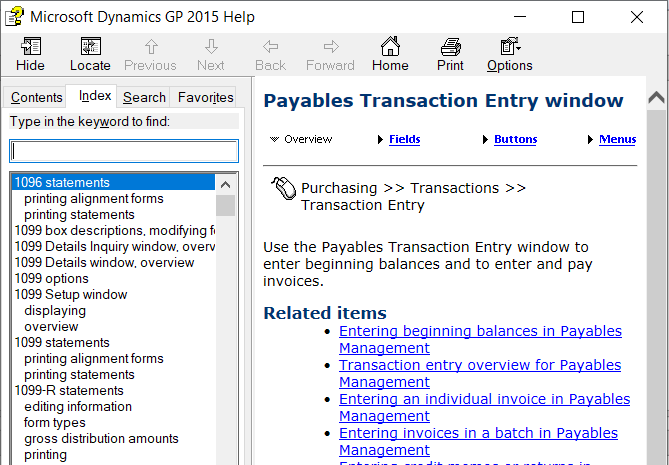The width and height of the screenshot is (669, 465).
Task: Switch to the Favorites tab
Action: click(x=206, y=98)
